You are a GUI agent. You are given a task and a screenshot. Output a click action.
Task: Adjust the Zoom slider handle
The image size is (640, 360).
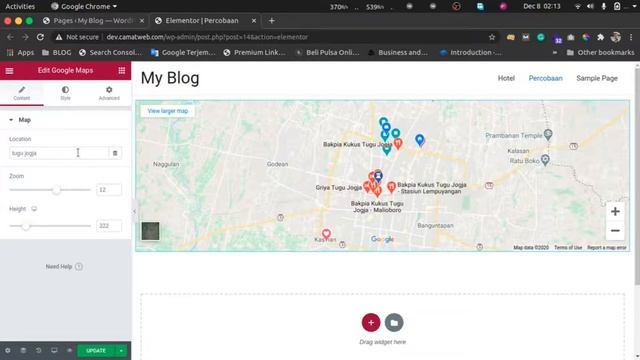(56, 190)
